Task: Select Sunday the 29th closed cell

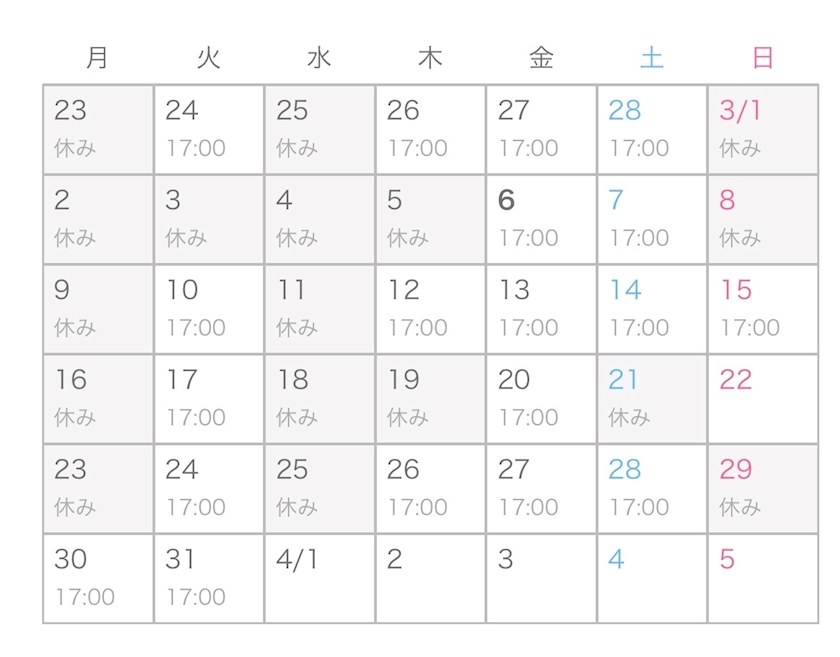Action: point(762,489)
